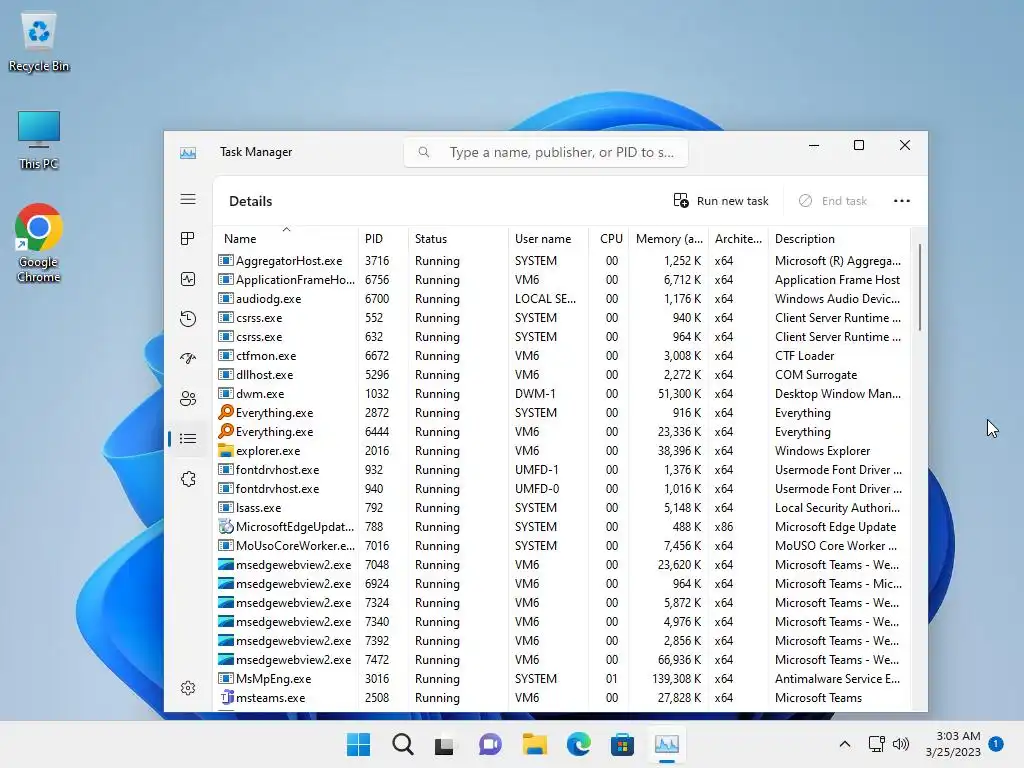Screen dimensions: 1024x768
Task: Open Task View on the taskbar
Action: coord(445,744)
